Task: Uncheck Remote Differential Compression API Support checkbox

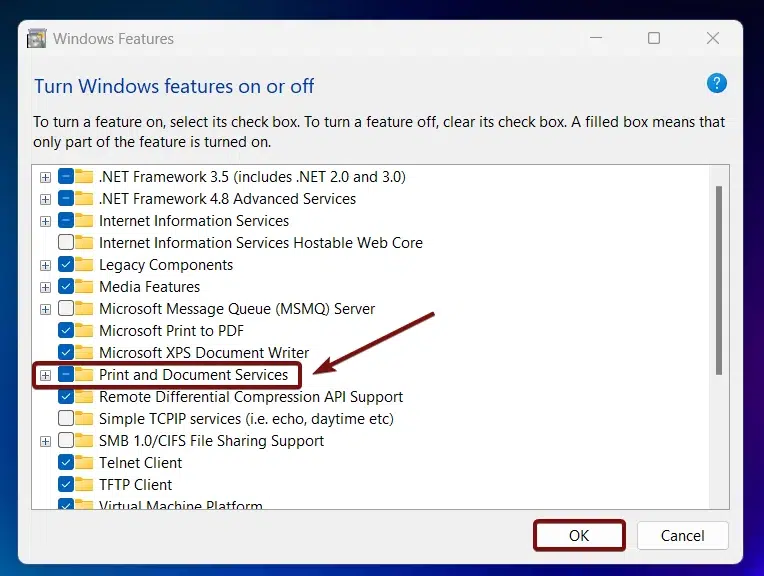Action: 66,397
